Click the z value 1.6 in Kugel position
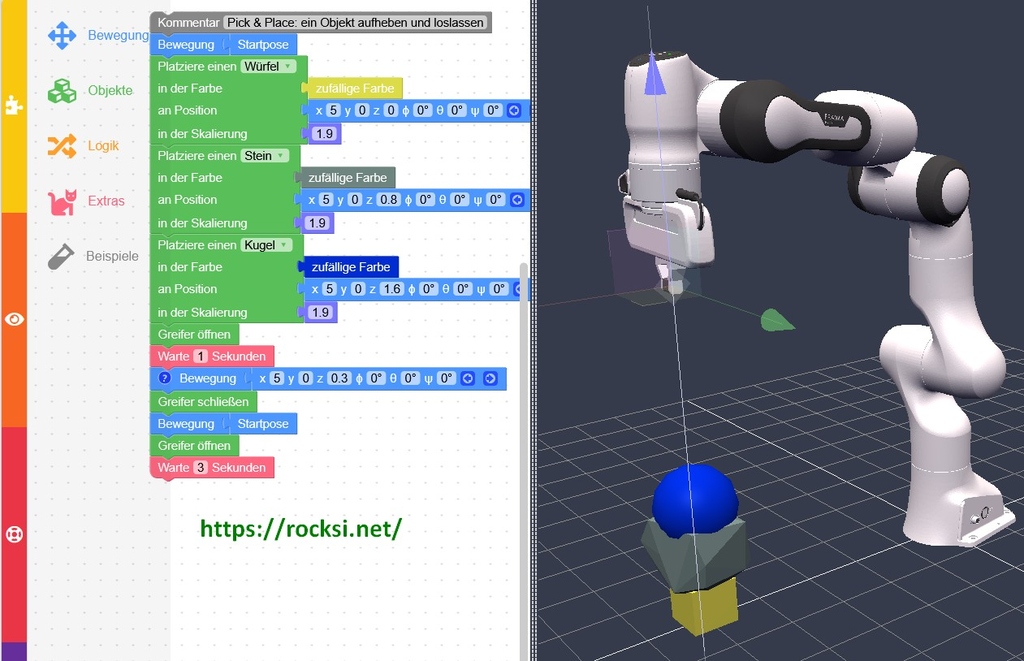Screen dimensions: 1024x661 tap(392, 289)
